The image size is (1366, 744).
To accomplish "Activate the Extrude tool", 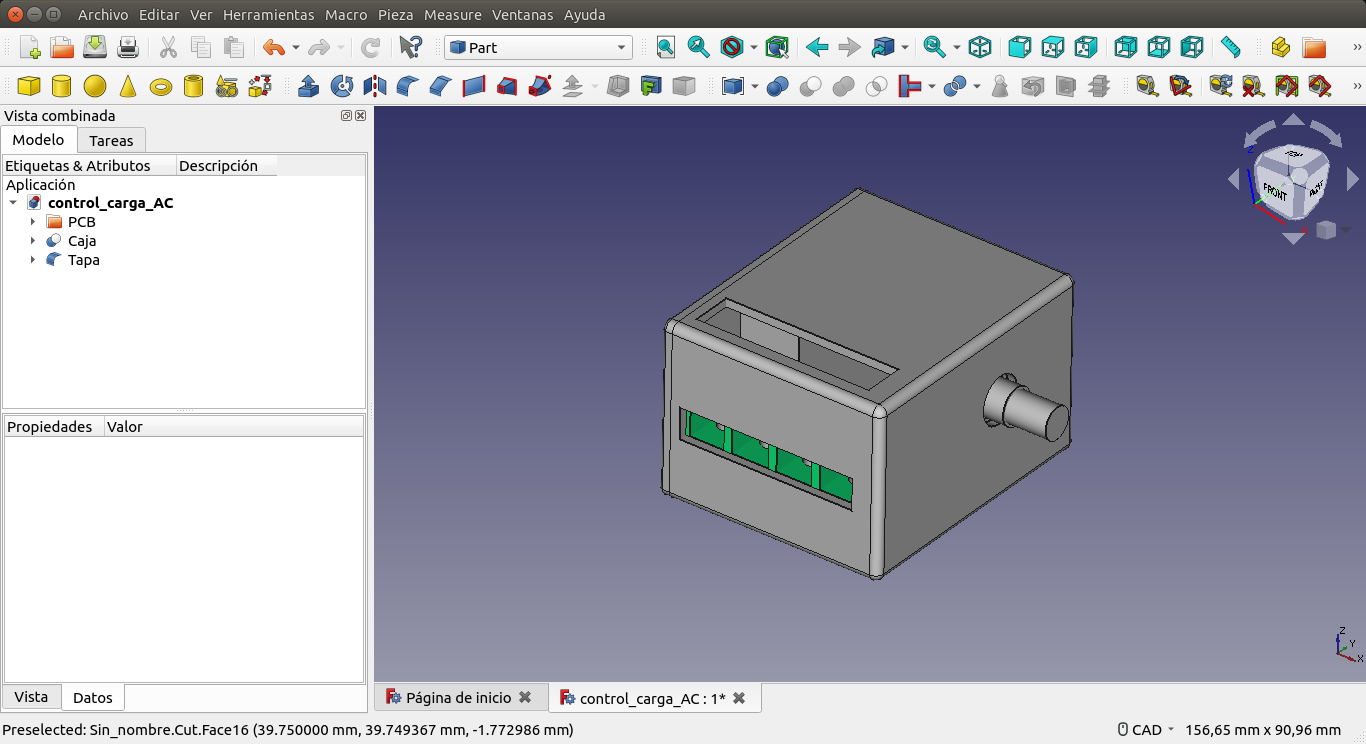I will (x=309, y=87).
